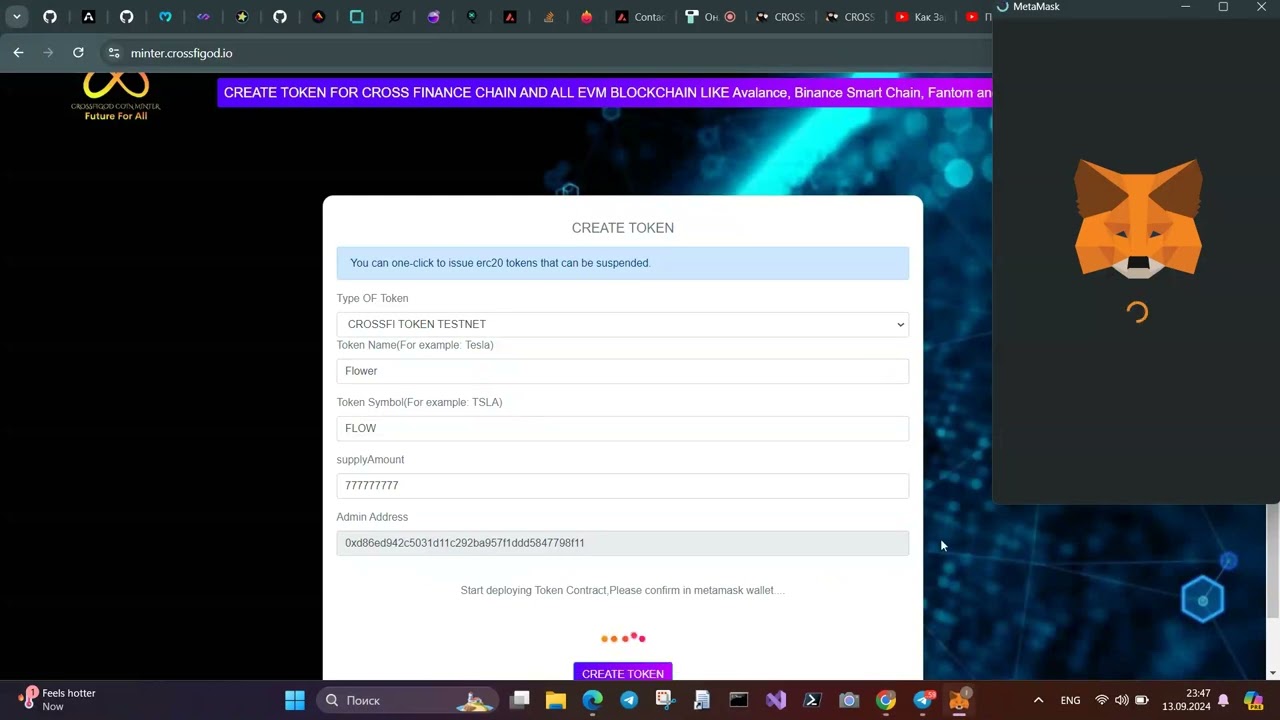Screen dimensions: 1280x720
Task: Open File Explorer from the taskbar
Action: pos(556,700)
